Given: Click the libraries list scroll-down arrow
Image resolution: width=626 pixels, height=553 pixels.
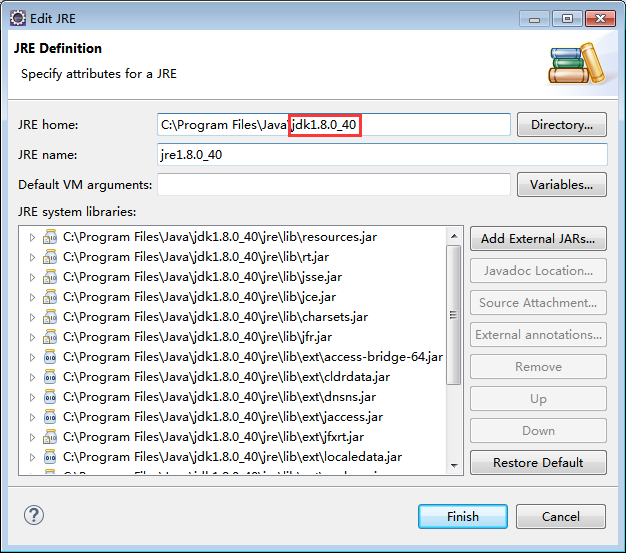Looking at the screenshot, I should [x=454, y=465].
